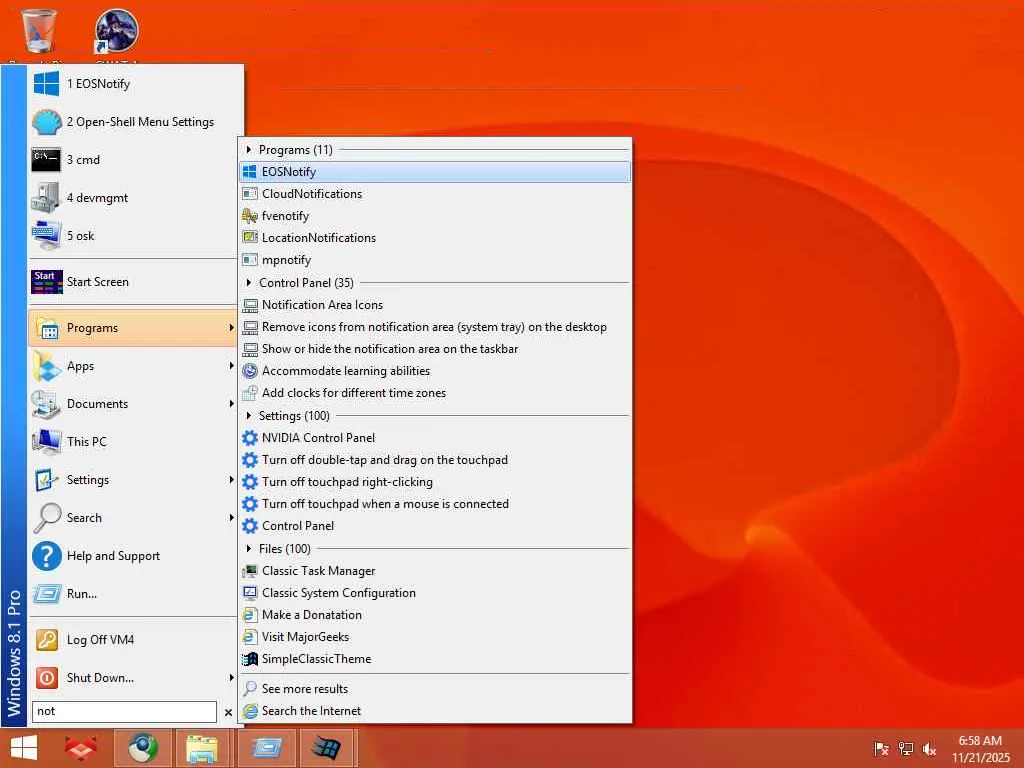The image size is (1024, 768).
Task: Open This PC
Action: (x=133, y=441)
